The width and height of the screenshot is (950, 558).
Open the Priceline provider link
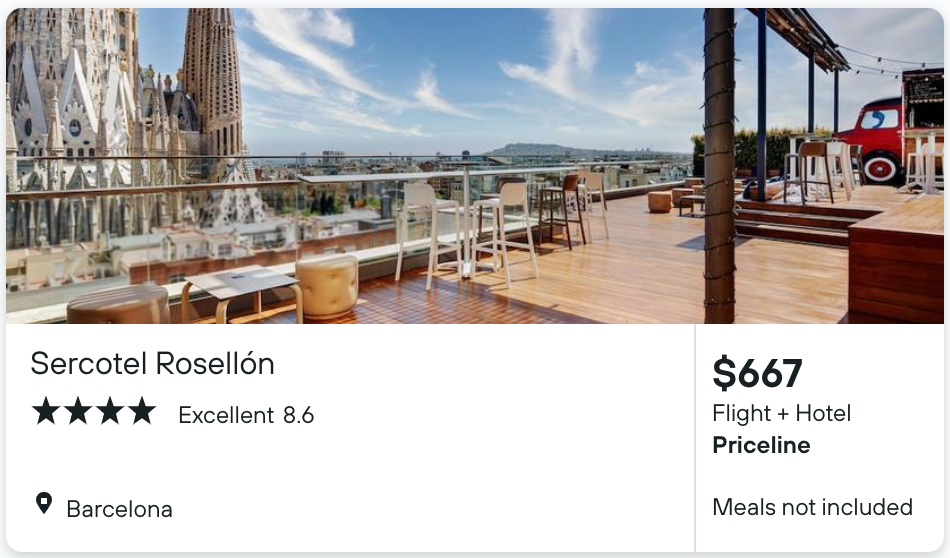pyautogui.click(x=761, y=445)
